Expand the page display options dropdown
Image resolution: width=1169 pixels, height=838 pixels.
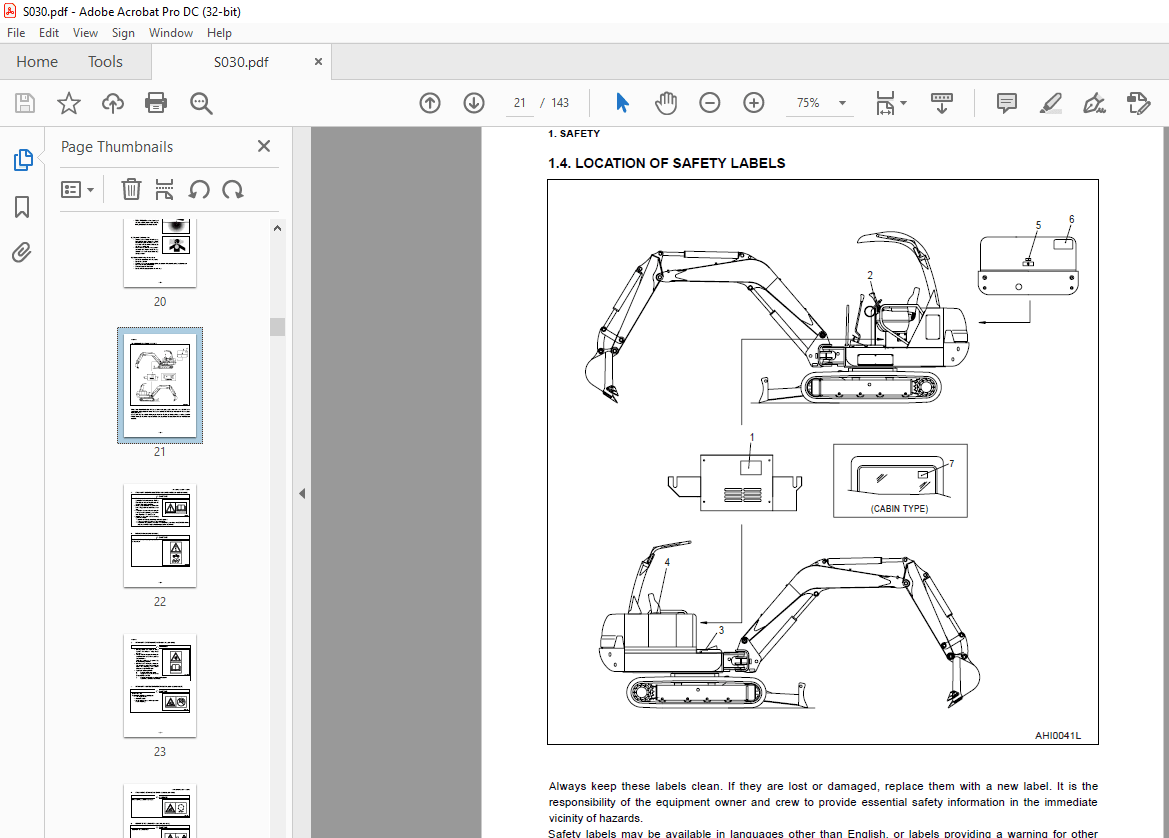[x=901, y=103]
